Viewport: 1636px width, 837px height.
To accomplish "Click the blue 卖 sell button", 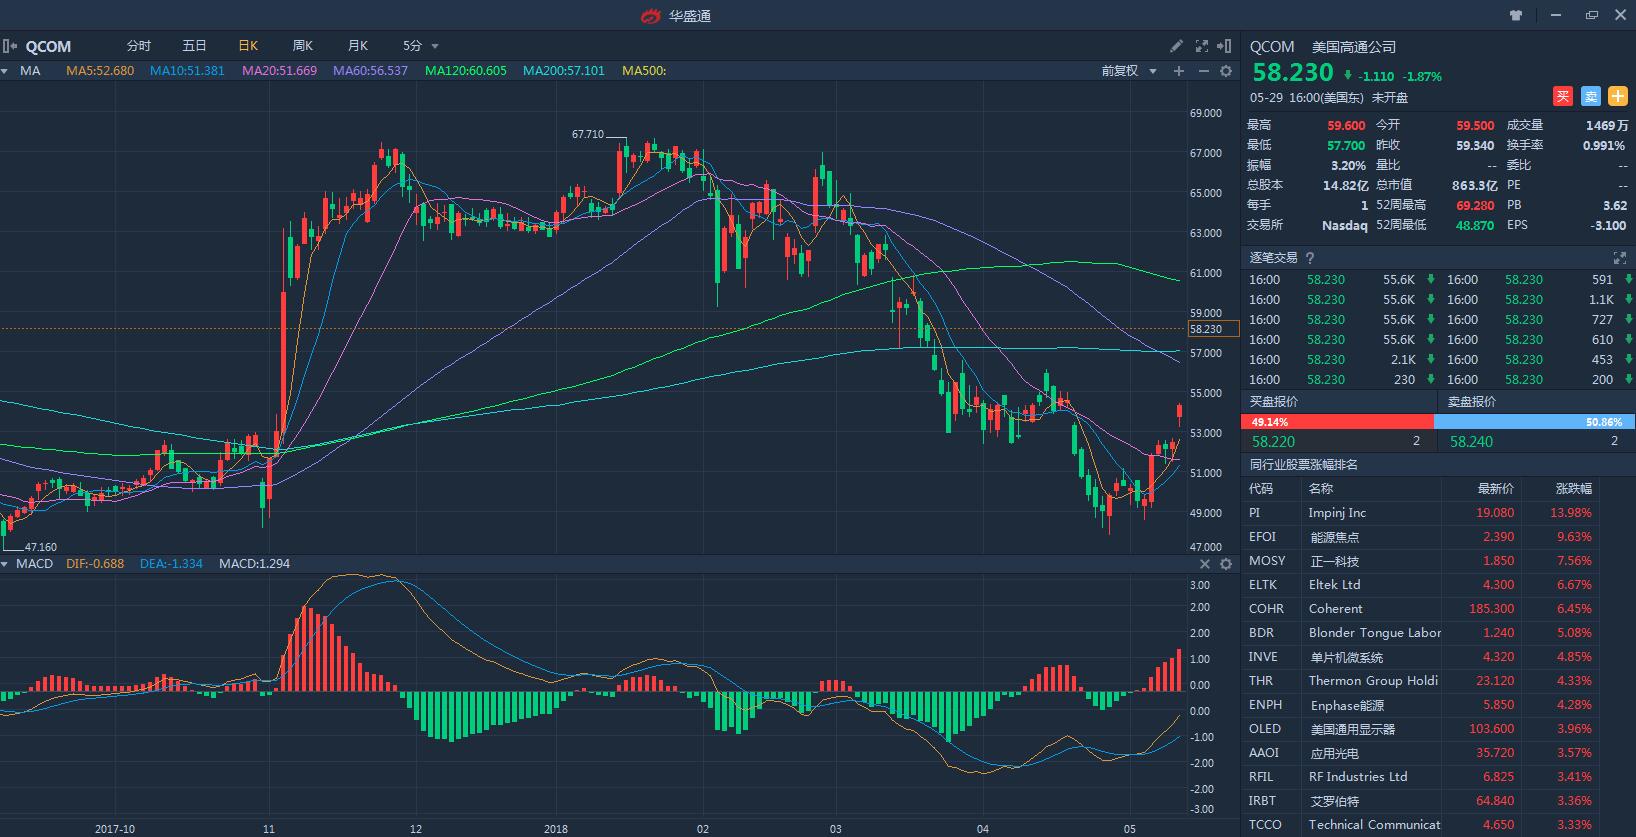I will [x=1590, y=97].
